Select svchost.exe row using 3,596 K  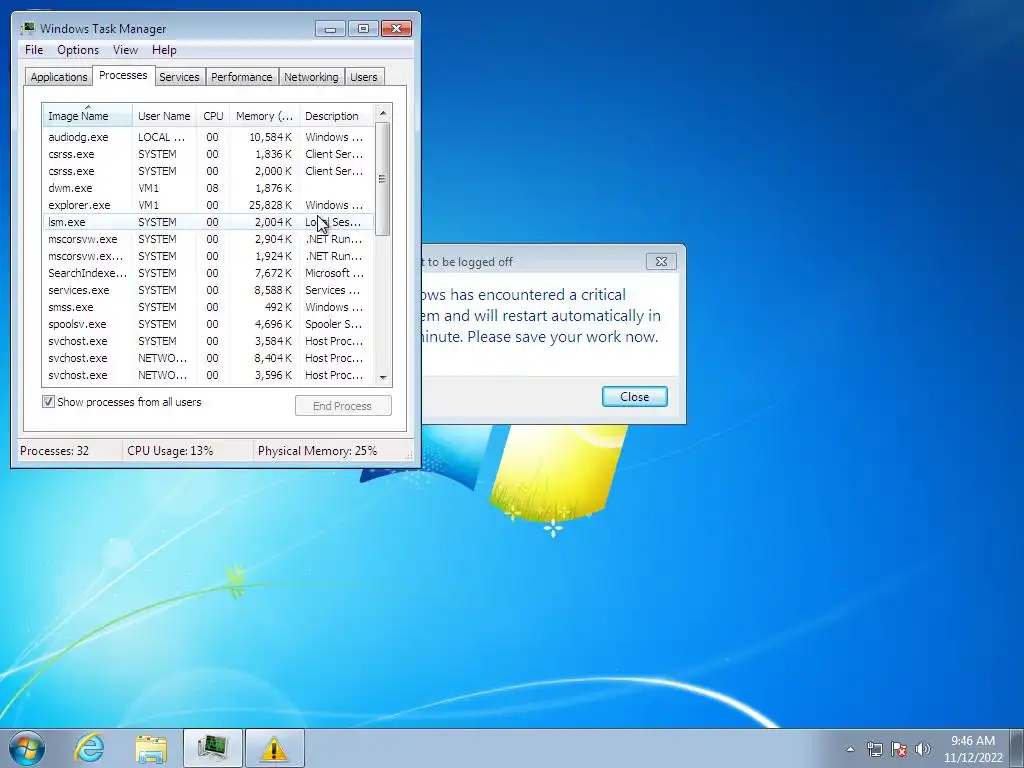(209, 375)
